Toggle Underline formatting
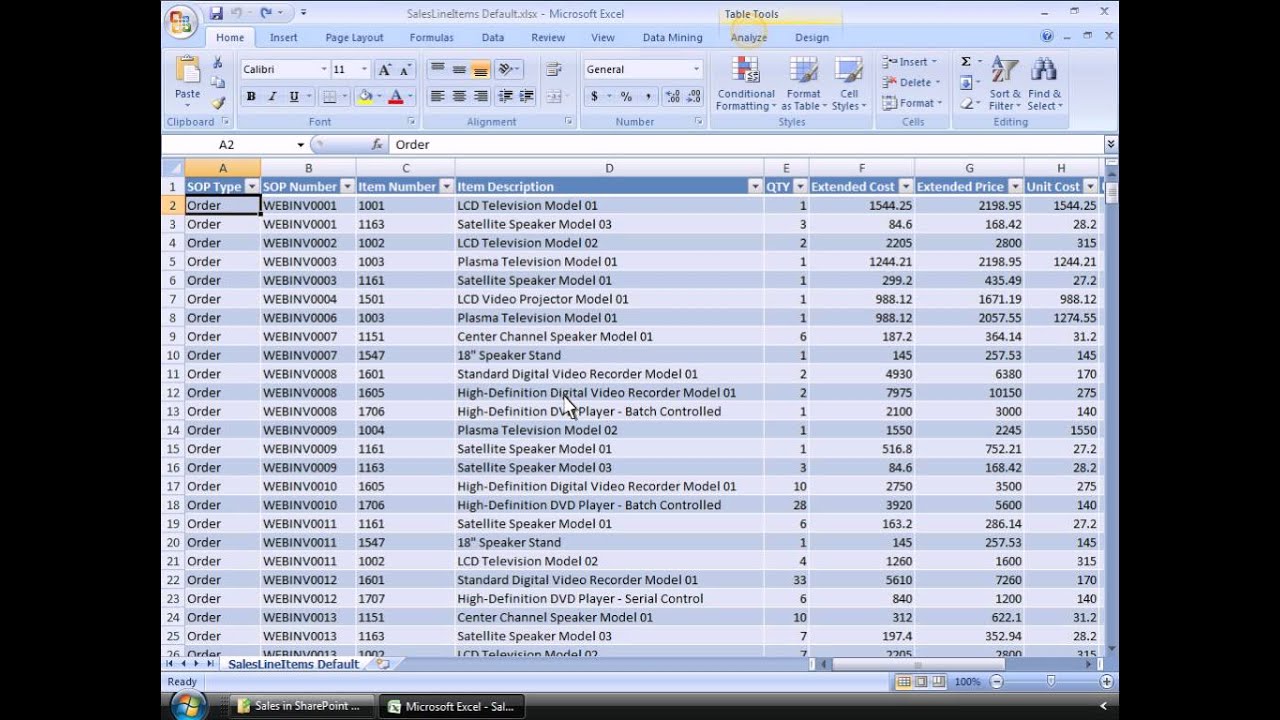The image size is (1280, 720). 294,97
